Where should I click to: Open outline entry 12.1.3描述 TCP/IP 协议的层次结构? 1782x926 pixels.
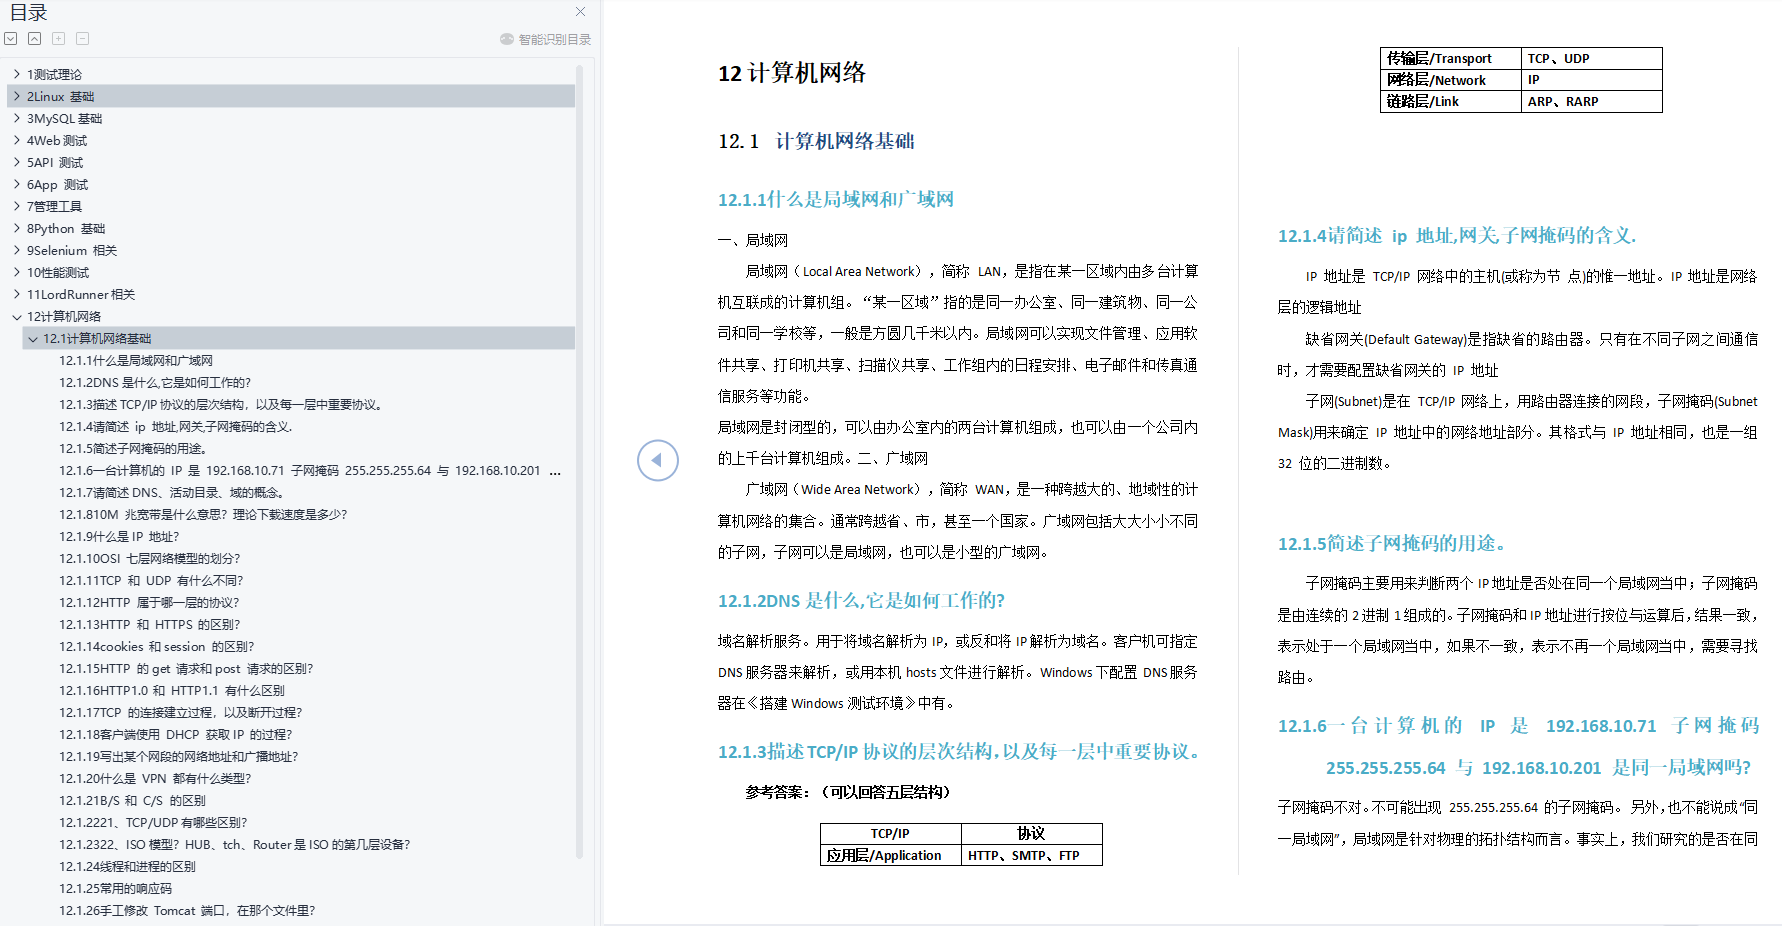(x=221, y=404)
